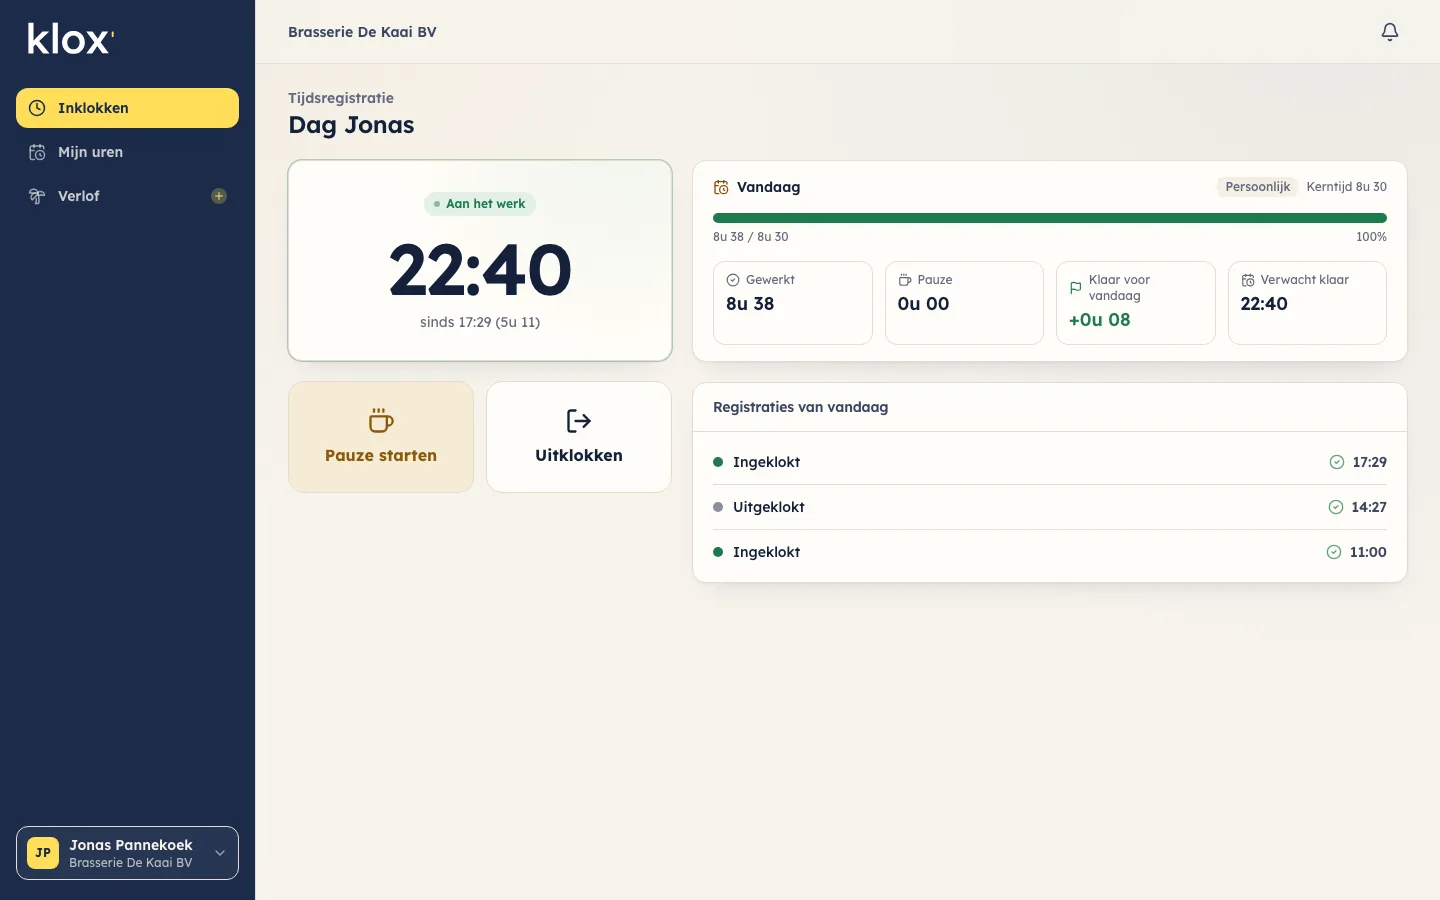
Task: Click the checkmark icon beside 11:00
Action: [1334, 552]
